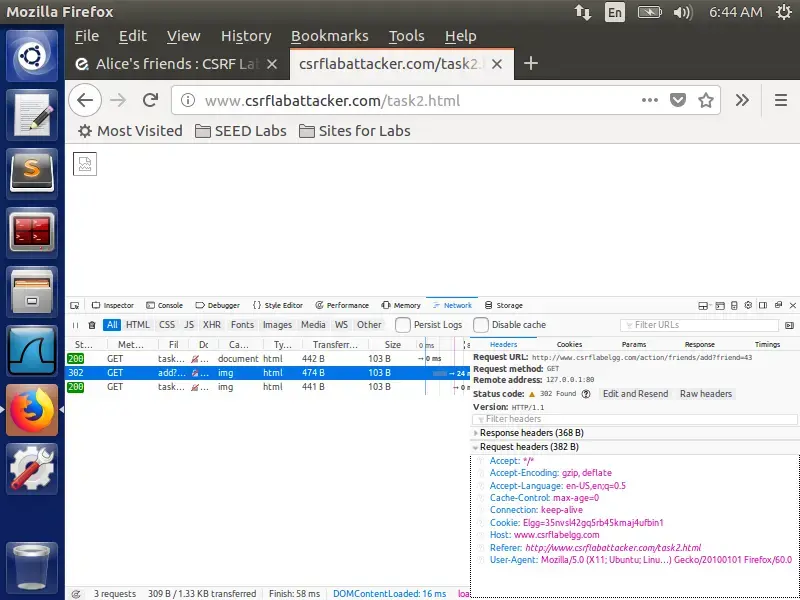View the Timings tab of the request
This screenshot has height=600, width=800.
(767, 344)
